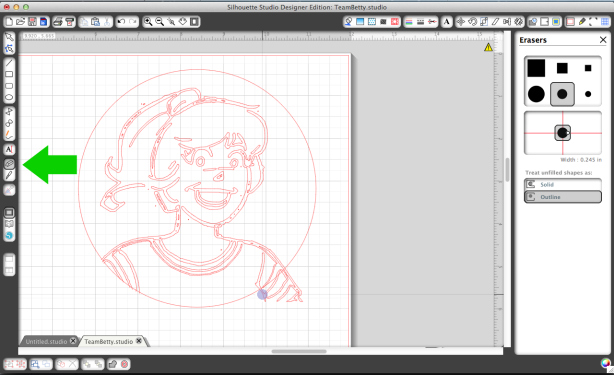
Task: Treat unfilled shapes as Solid
Action: click(563, 184)
